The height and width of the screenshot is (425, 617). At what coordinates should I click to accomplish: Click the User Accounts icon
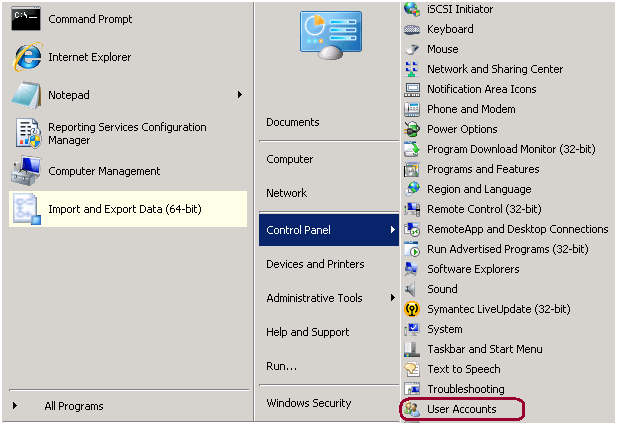412,409
